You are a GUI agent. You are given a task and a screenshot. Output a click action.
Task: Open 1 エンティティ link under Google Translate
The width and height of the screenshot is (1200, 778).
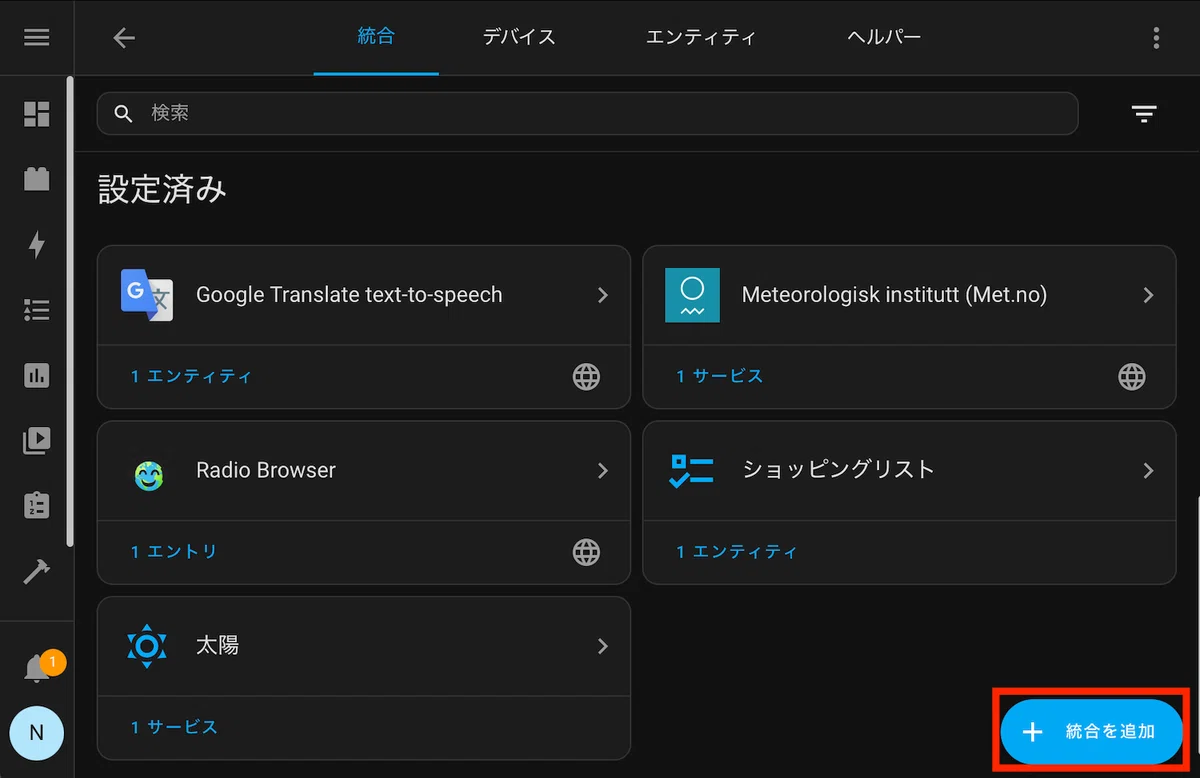(x=191, y=376)
